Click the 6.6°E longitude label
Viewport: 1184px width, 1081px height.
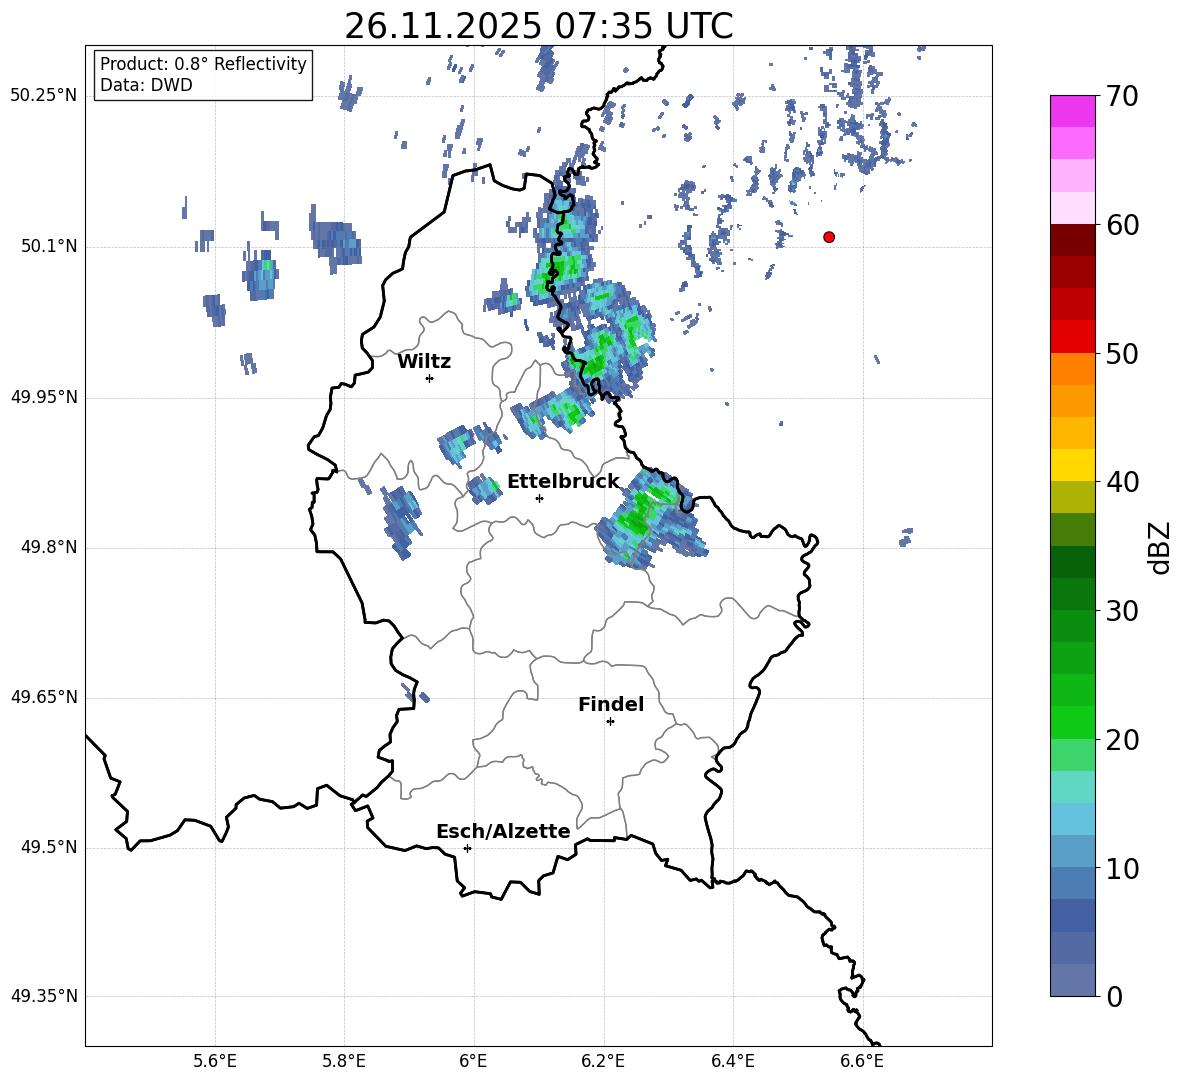tap(862, 1062)
